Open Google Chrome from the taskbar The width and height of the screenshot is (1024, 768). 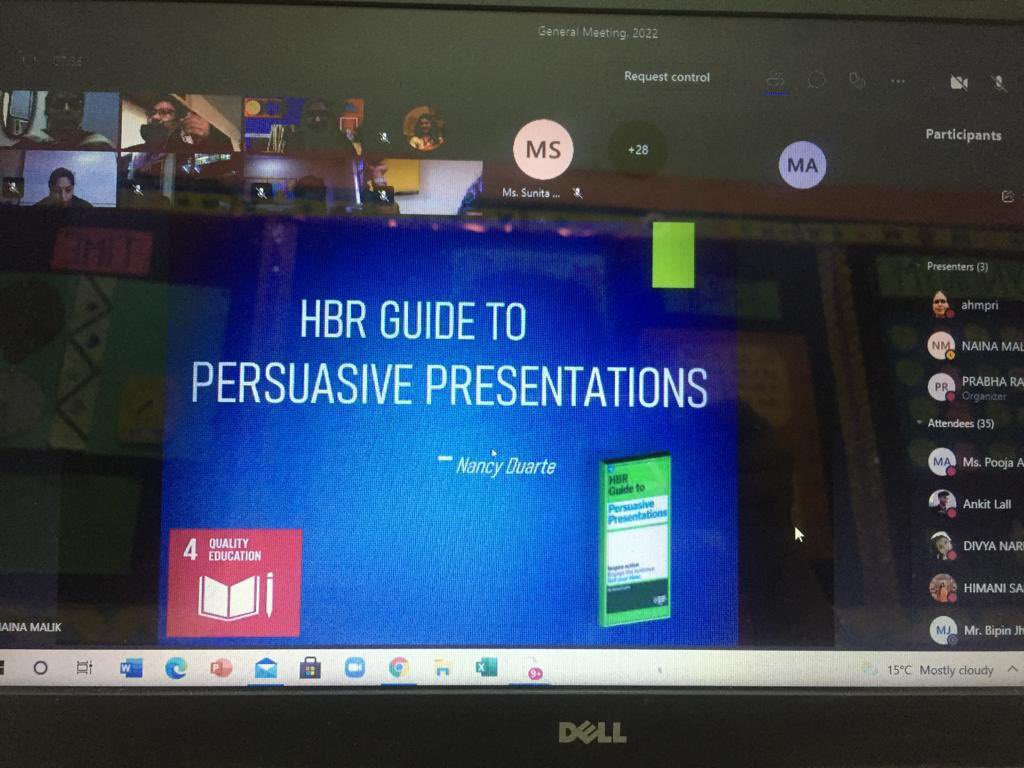(x=398, y=667)
